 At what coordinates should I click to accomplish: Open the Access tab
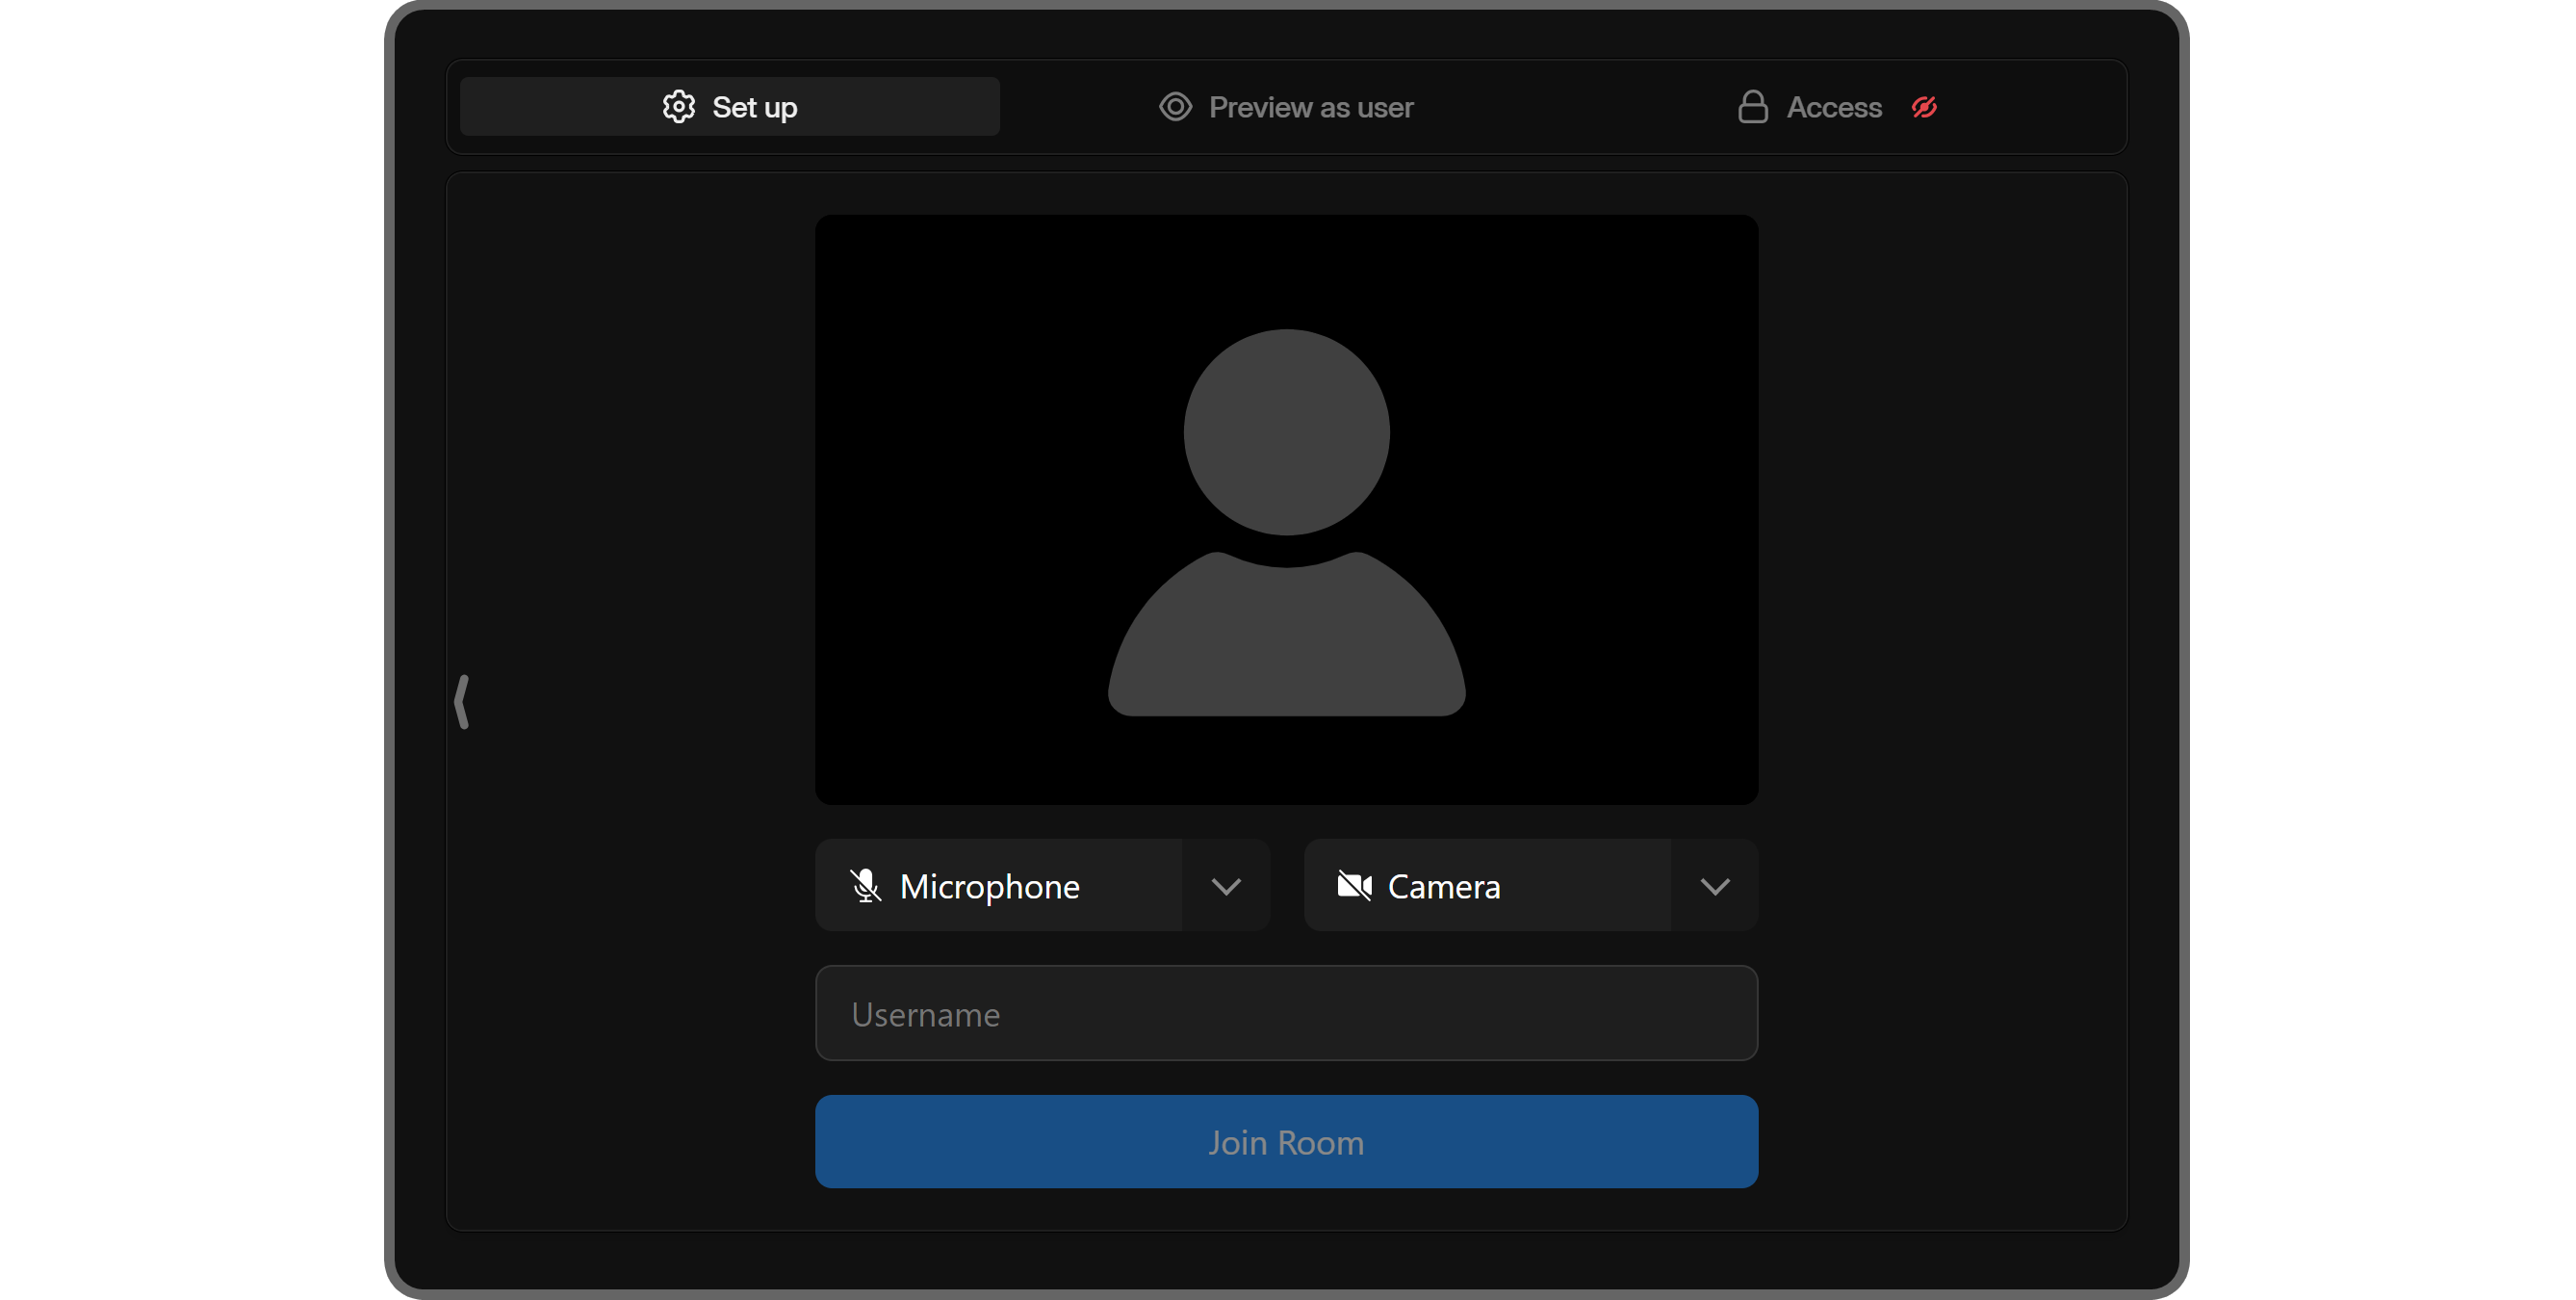click(1834, 107)
